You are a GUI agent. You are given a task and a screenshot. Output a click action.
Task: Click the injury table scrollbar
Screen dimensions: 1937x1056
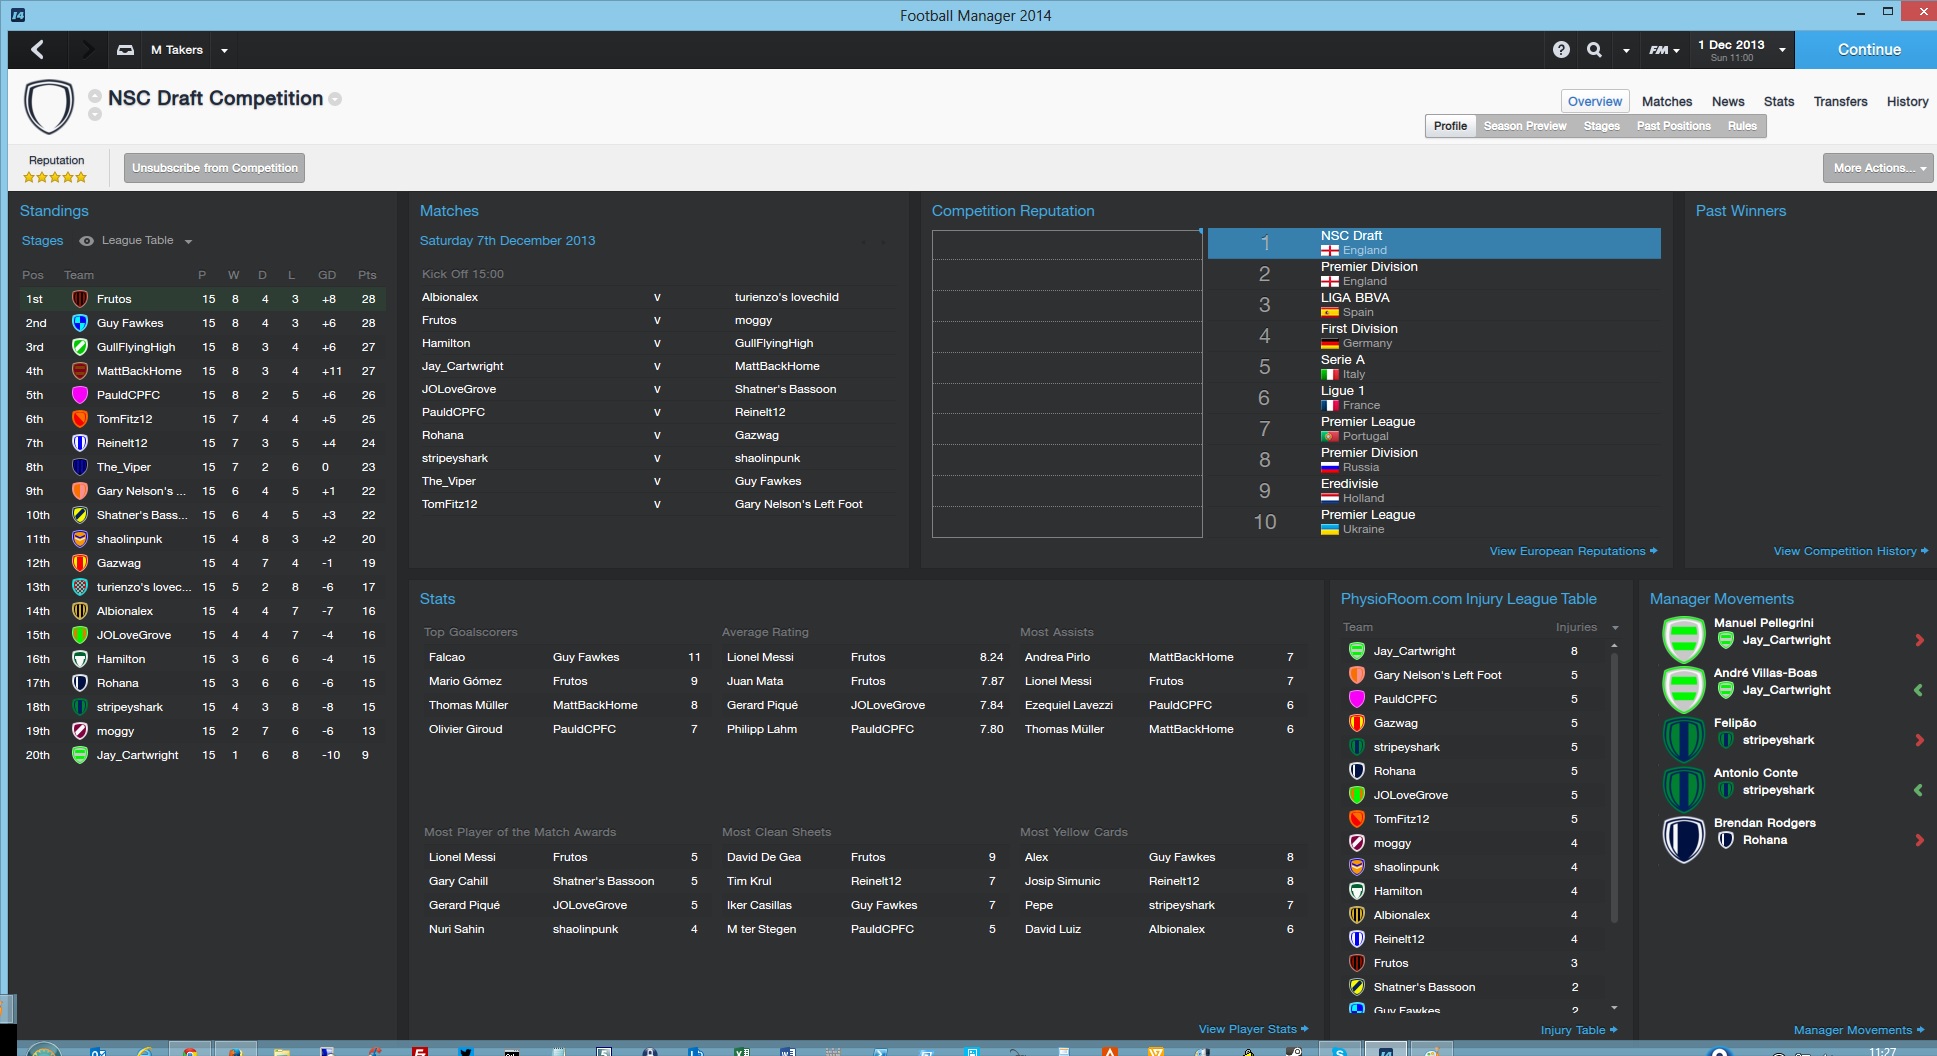click(x=1614, y=788)
